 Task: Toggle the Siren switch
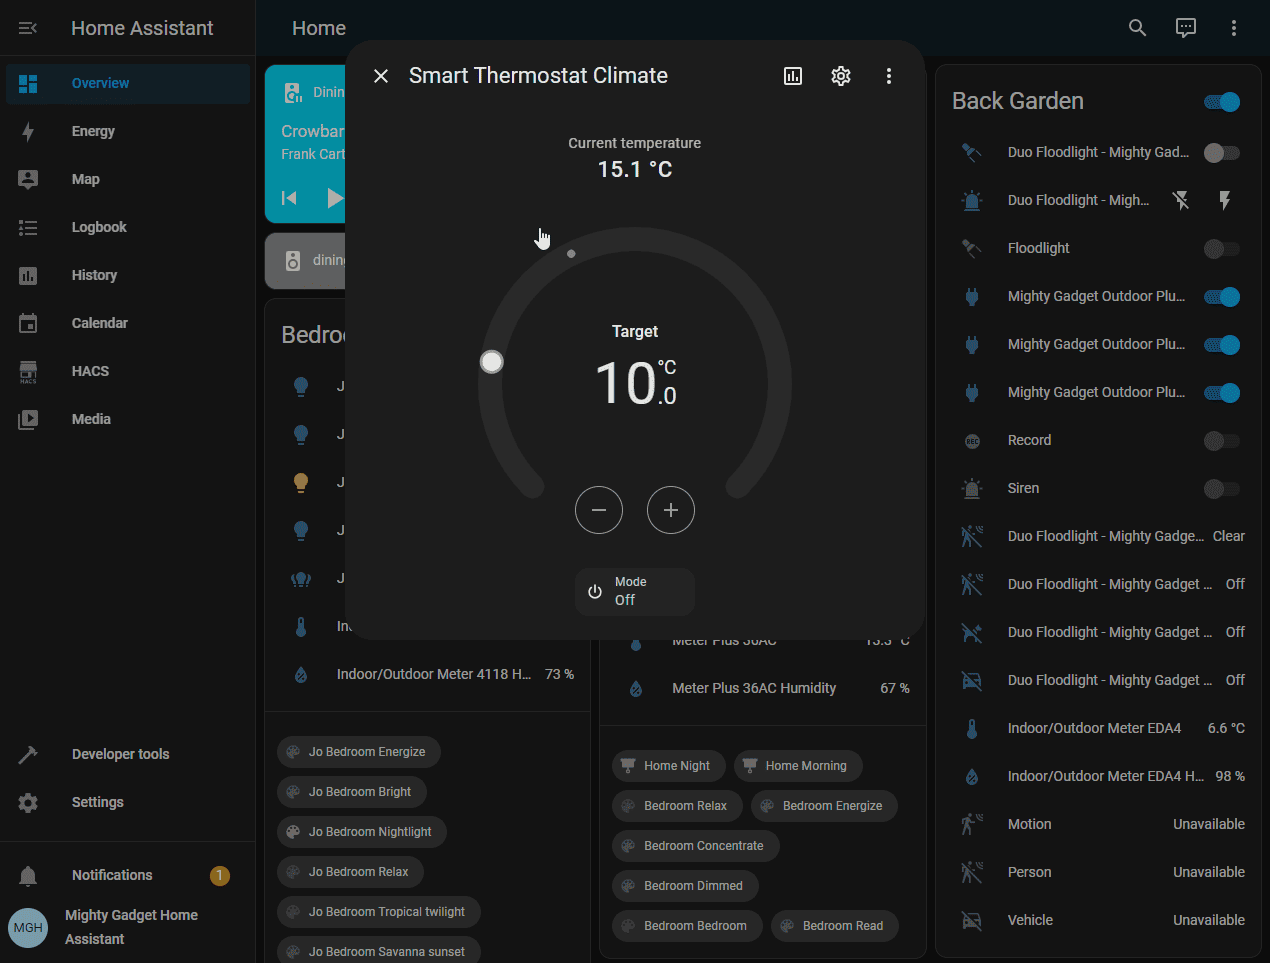[x=1222, y=489]
